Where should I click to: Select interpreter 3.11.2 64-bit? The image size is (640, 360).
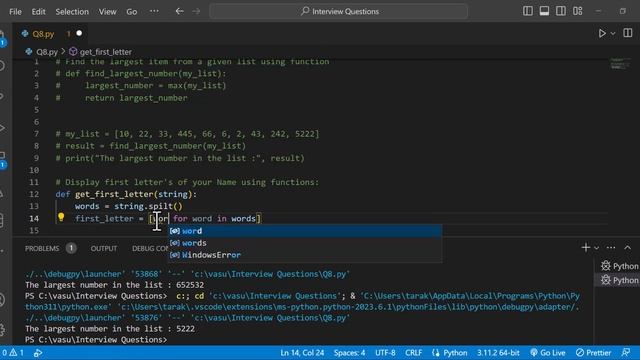pyautogui.click(x=498, y=353)
